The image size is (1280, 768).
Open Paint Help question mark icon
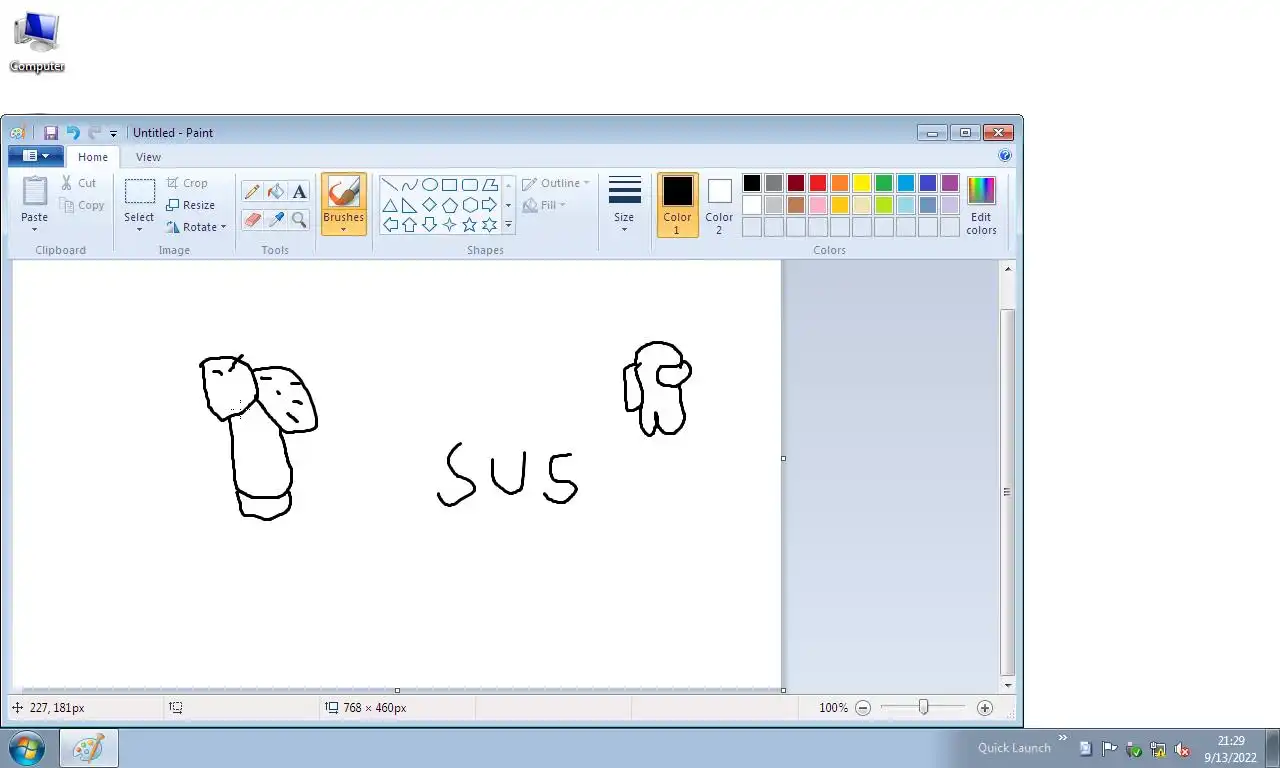1005,156
